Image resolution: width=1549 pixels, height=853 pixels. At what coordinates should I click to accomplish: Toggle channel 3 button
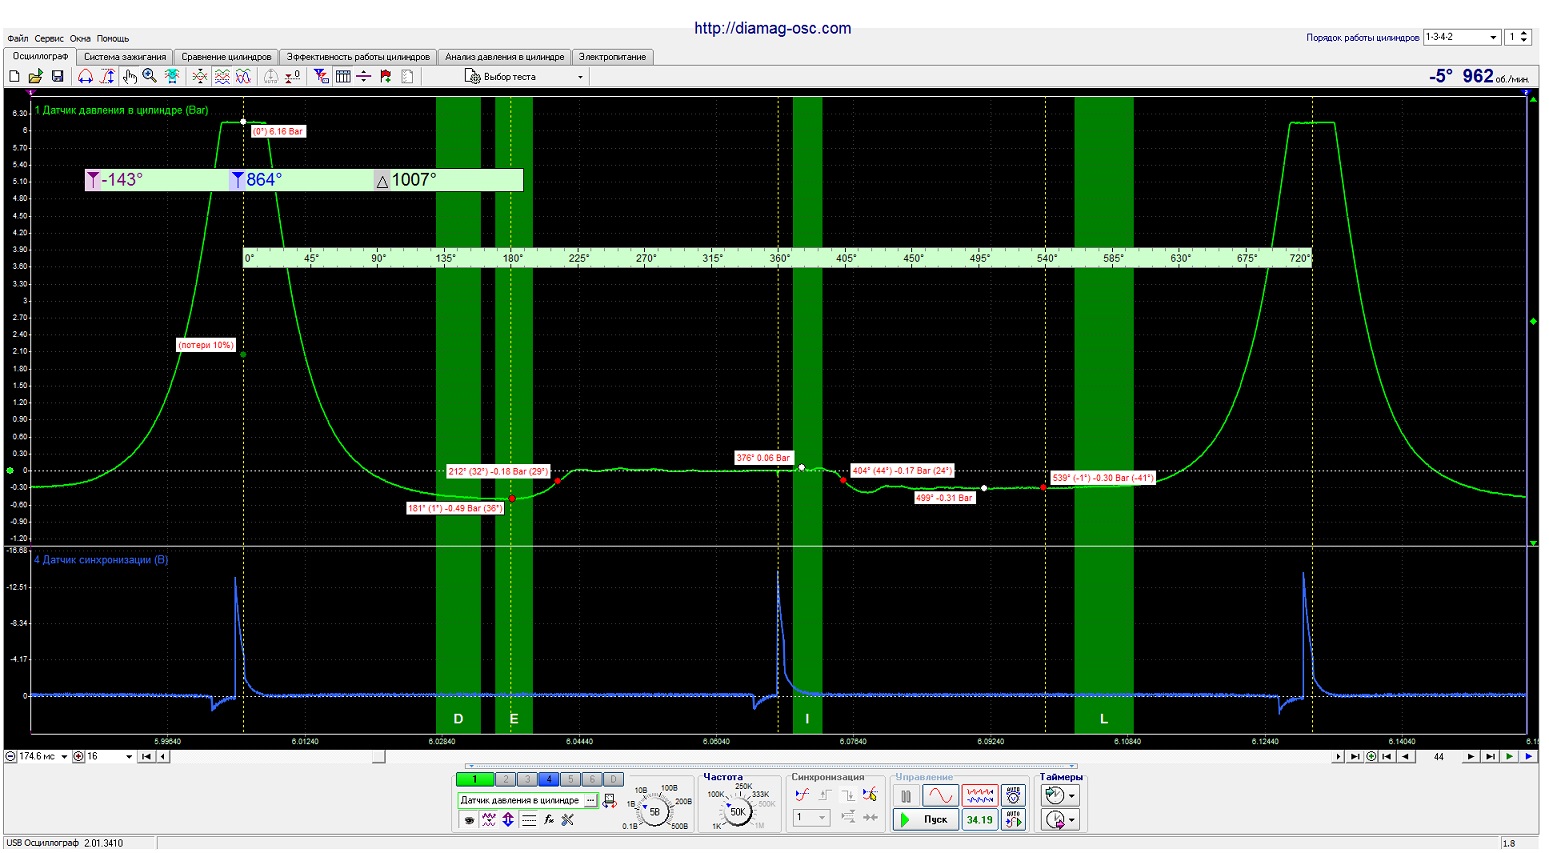click(x=527, y=779)
